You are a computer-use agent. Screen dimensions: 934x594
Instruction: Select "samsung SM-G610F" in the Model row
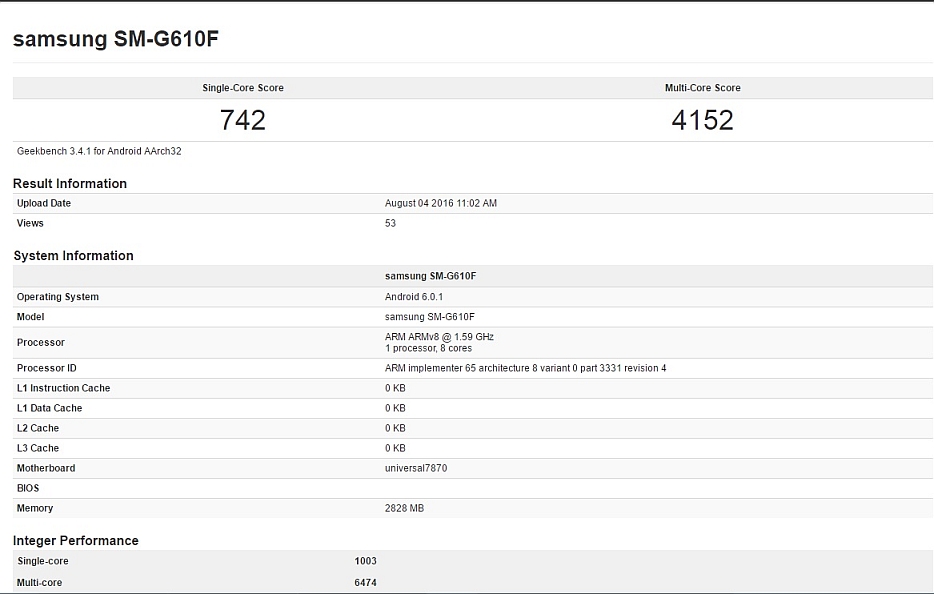pos(429,317)
